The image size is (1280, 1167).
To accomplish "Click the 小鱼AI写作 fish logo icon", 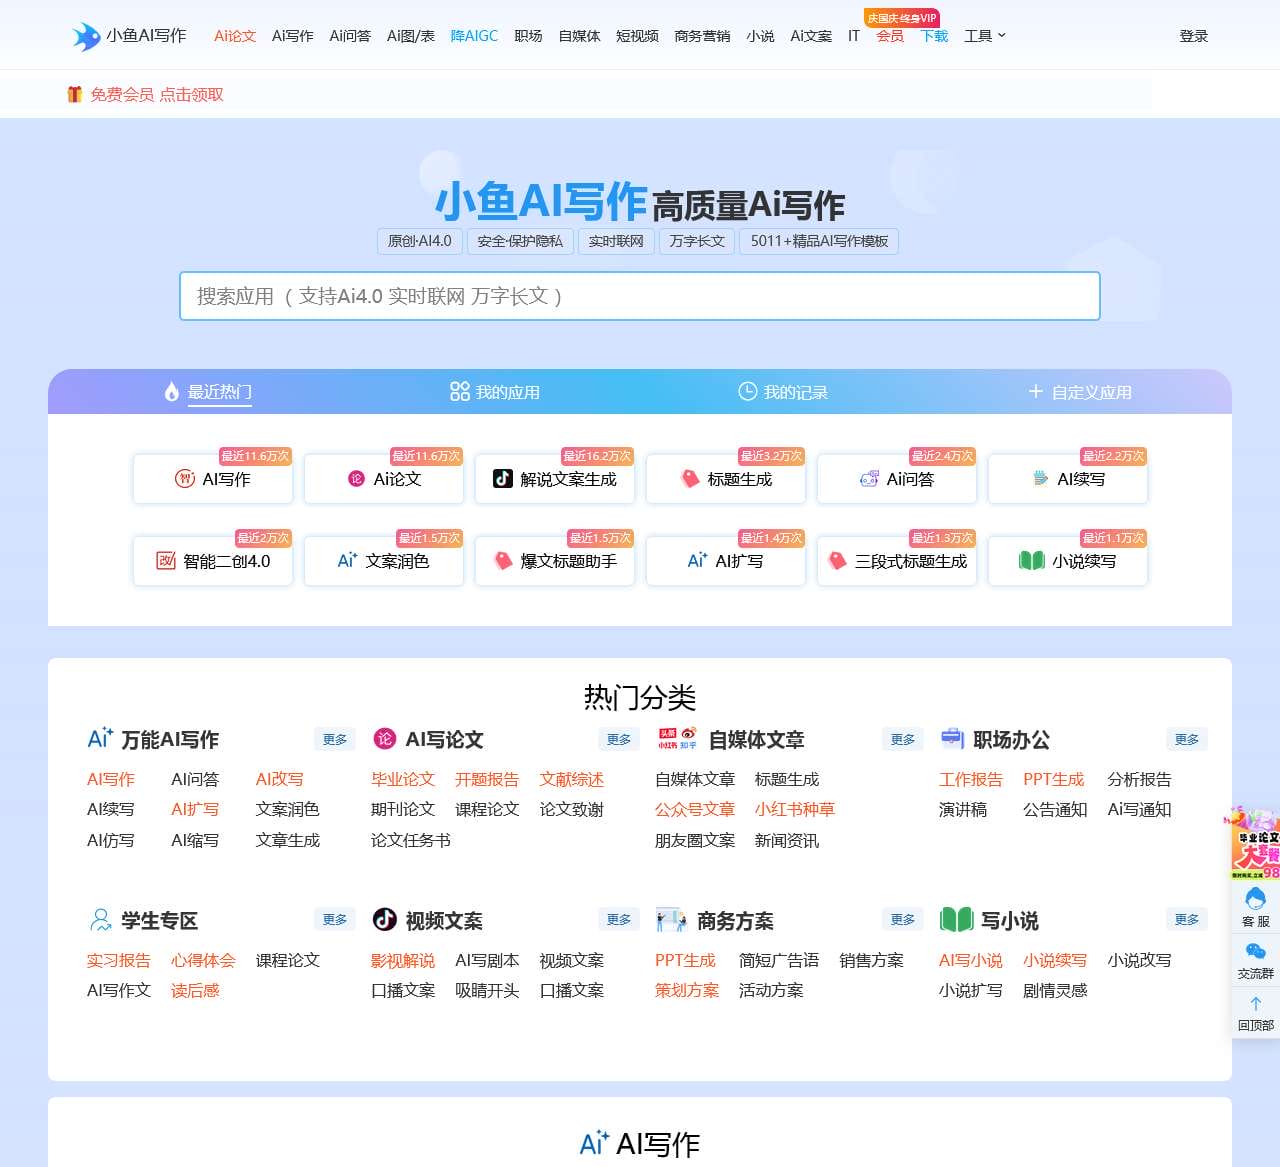I will coord(86,36).
